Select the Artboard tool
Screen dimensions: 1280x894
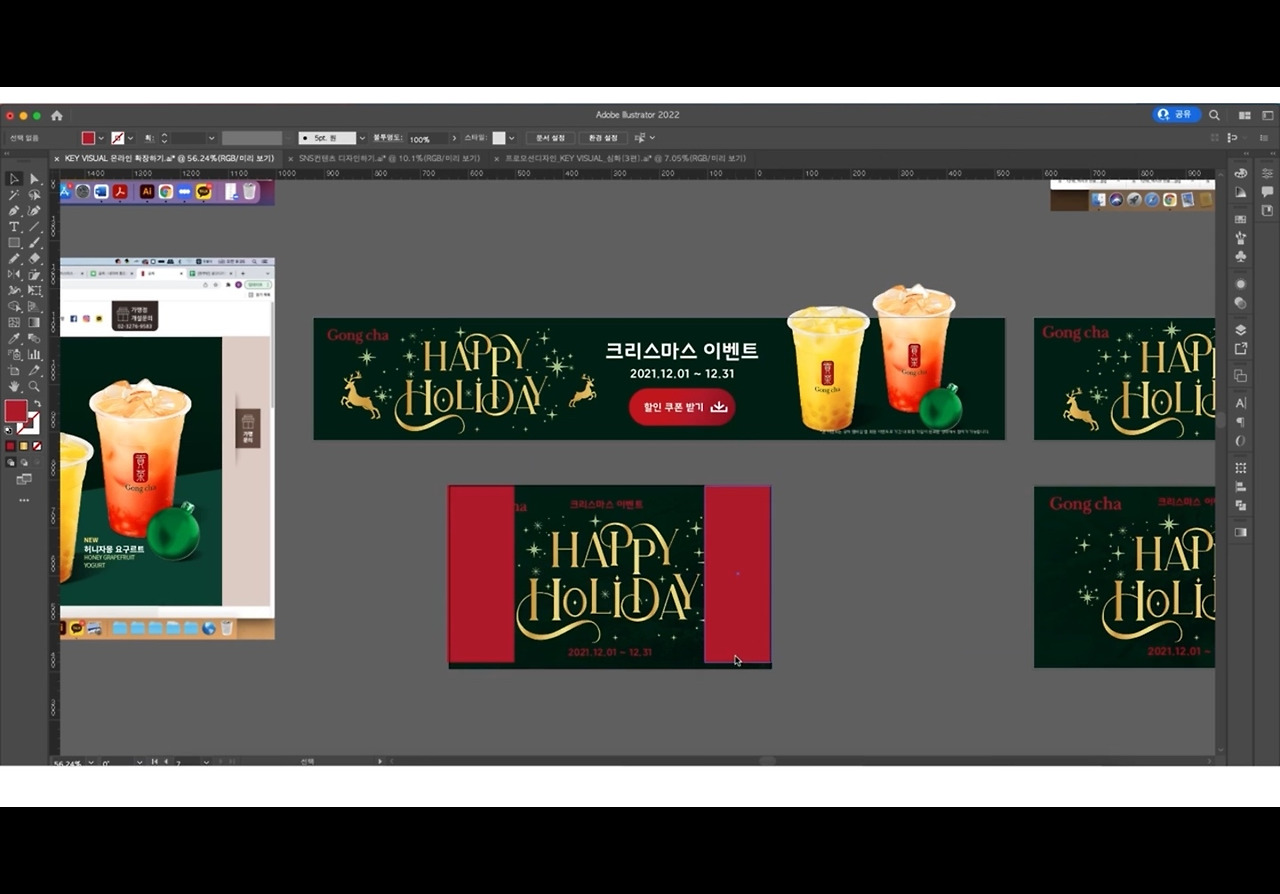tap(14, 370)
